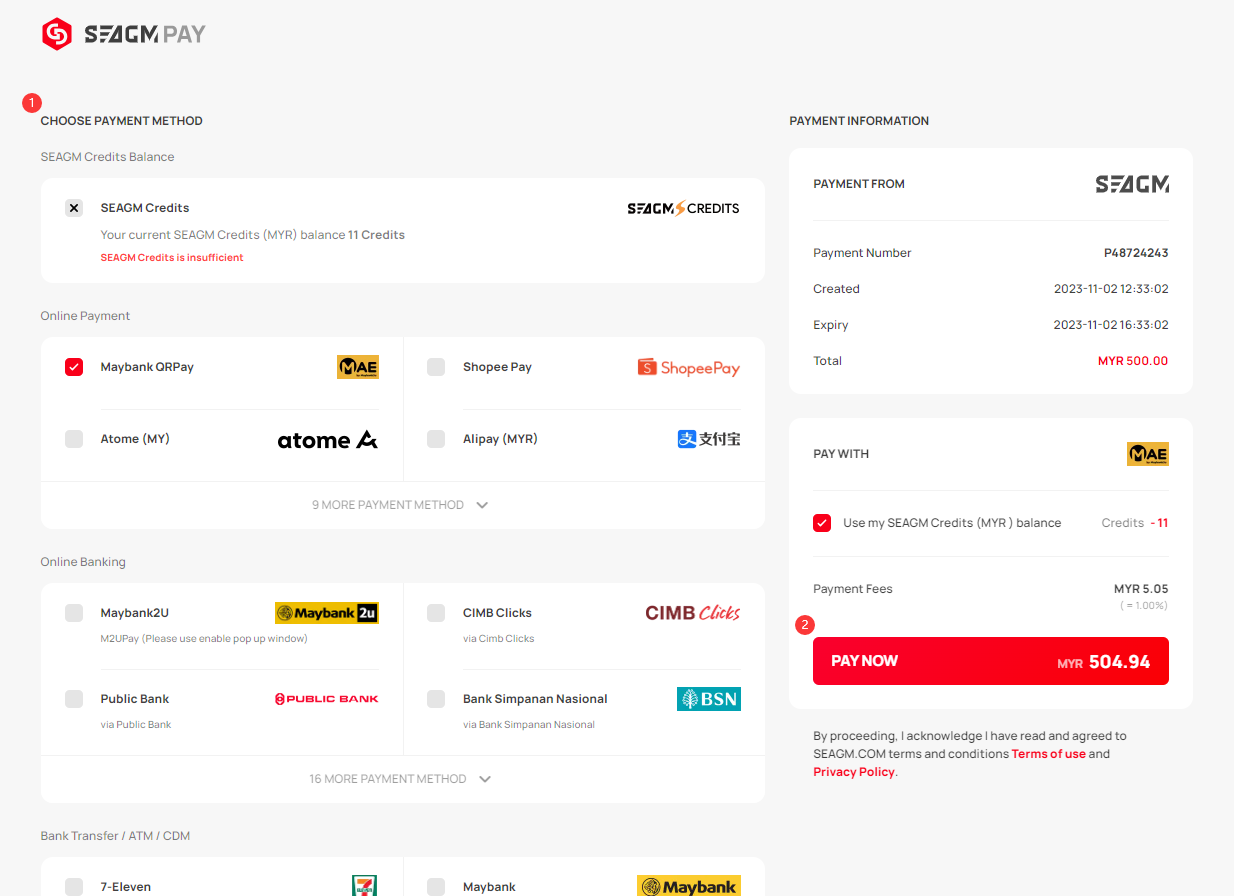
Task: Uncheck the Maybank QRPay payment option
Action: pyautogui.click(x=74, y=367)
